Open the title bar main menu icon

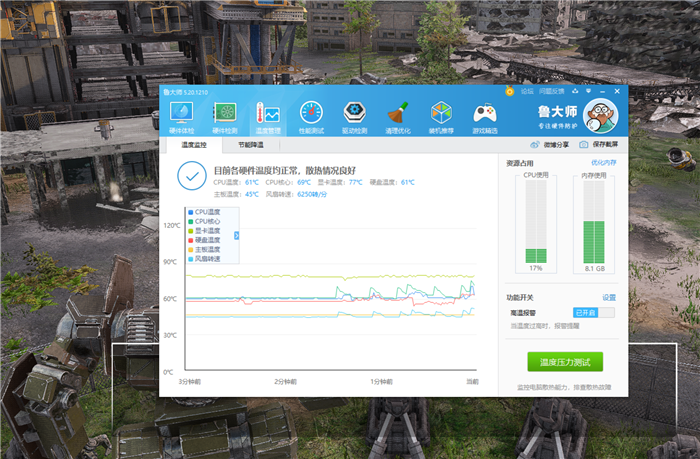[588, 91]
